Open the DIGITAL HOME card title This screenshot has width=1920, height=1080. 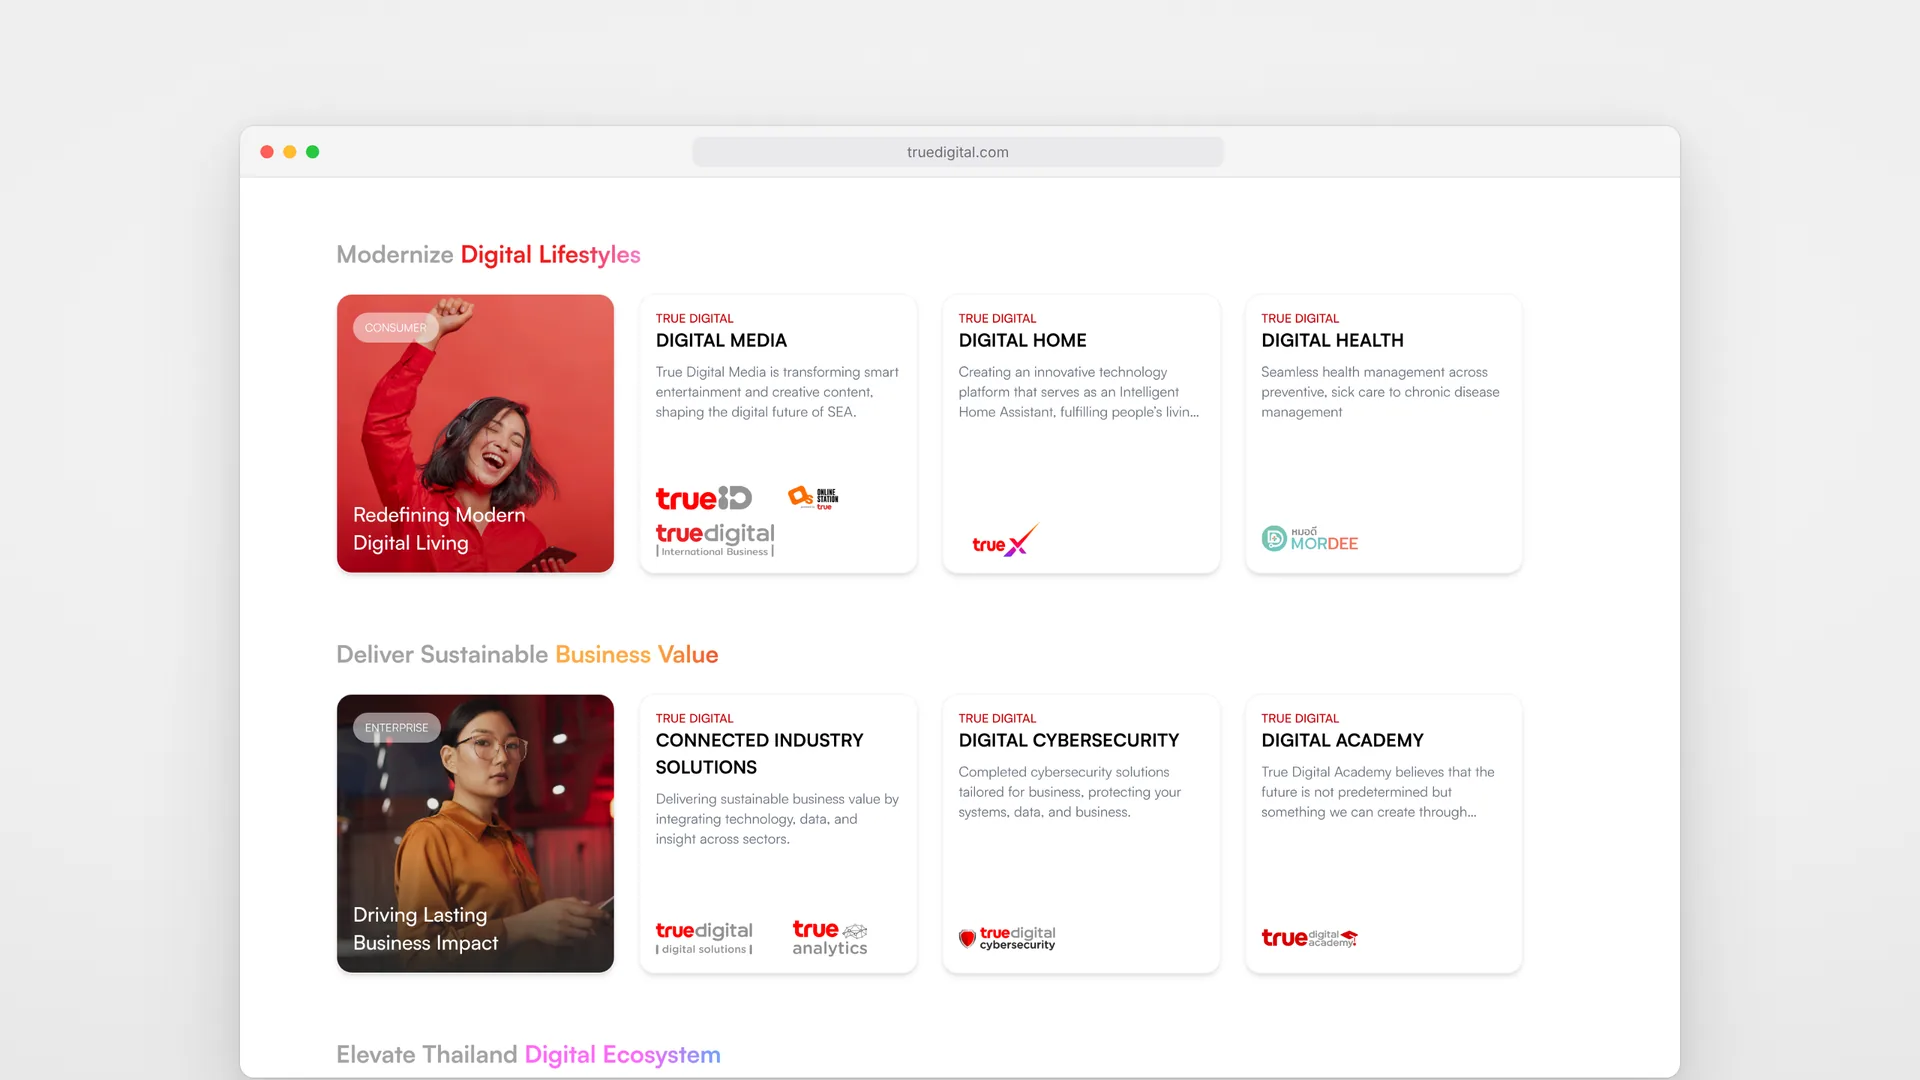point(1022,341)
